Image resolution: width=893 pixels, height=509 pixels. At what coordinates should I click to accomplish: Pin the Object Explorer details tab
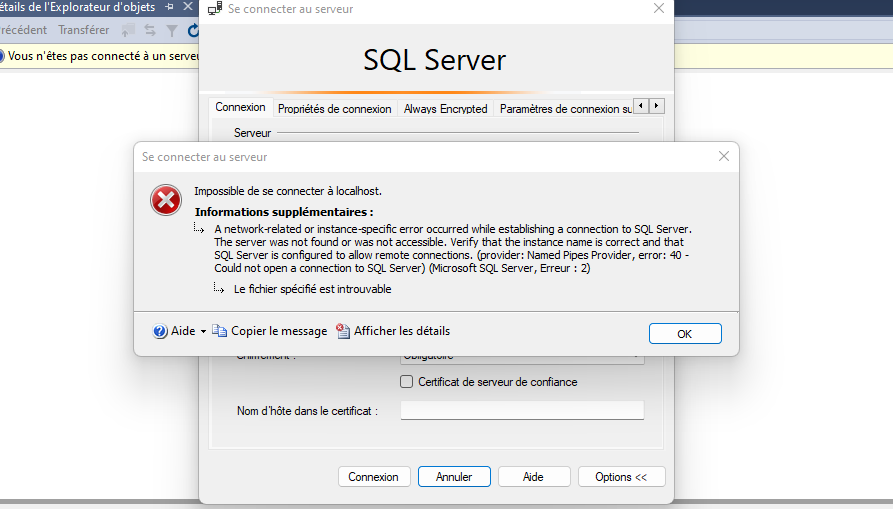[x=169, y=7]
